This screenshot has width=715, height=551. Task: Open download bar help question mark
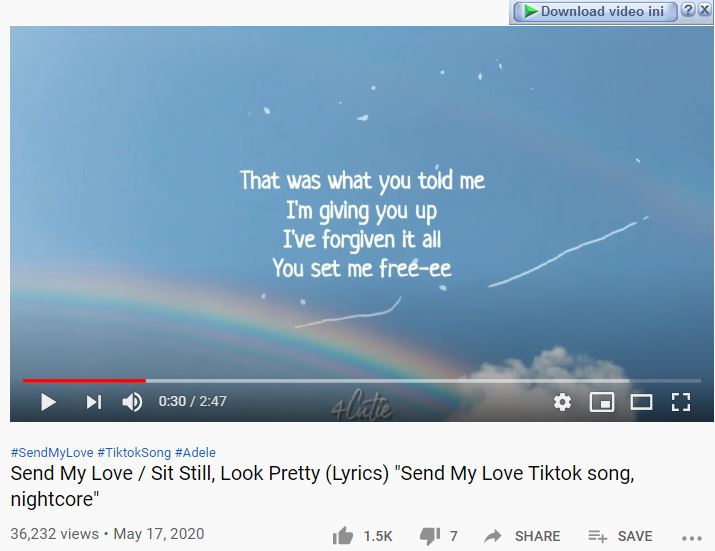click(x=687, y=10)
